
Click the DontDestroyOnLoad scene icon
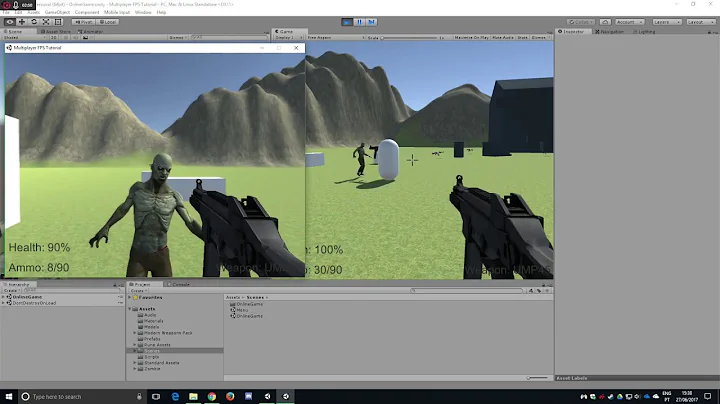(x=9, y=303)
